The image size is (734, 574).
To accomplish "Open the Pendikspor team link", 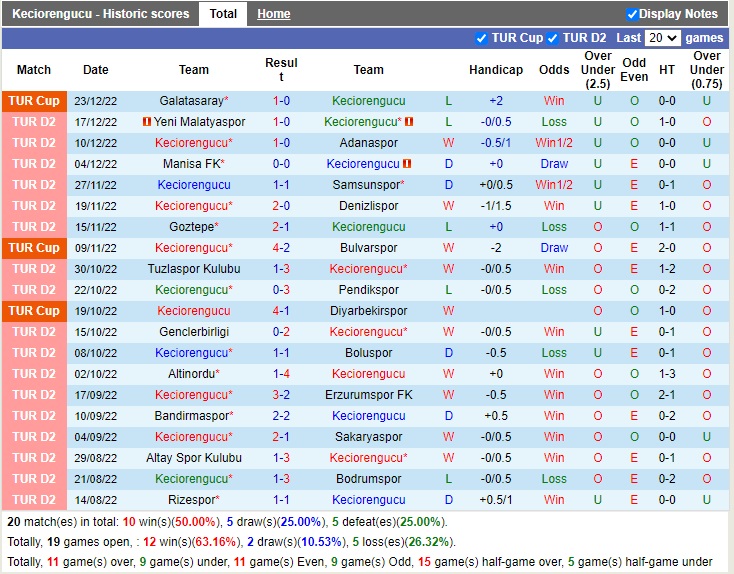I will coord(368,290).
